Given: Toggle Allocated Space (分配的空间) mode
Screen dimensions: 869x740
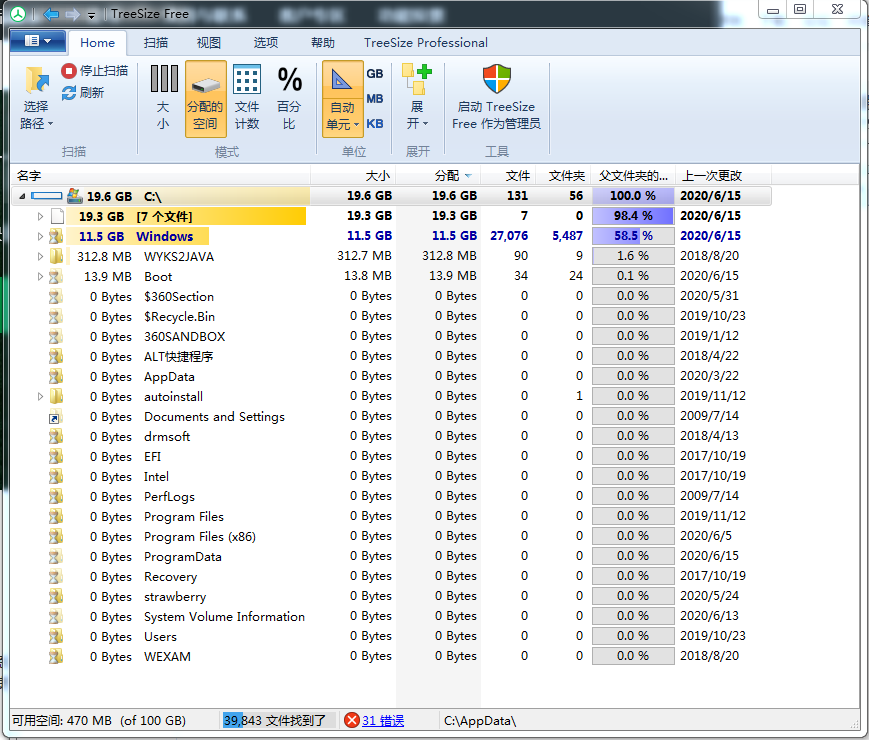Looking at the screenshot, I should click(206, 98).
